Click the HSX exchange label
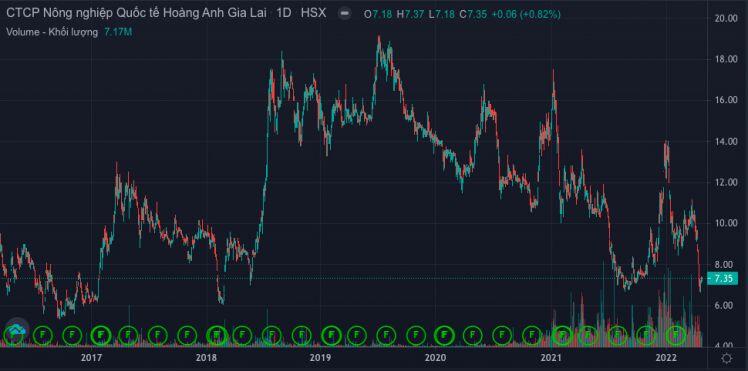 point(313,13)
